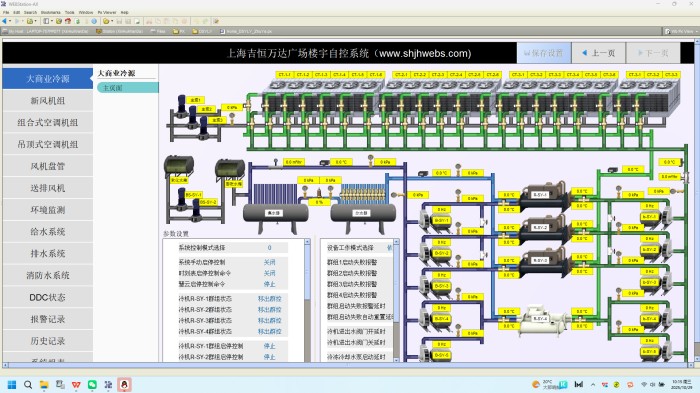700x393 pixels.
Task: Toggle 系统手动启停控制 value 关闭
Action: [x=269, y=262]
